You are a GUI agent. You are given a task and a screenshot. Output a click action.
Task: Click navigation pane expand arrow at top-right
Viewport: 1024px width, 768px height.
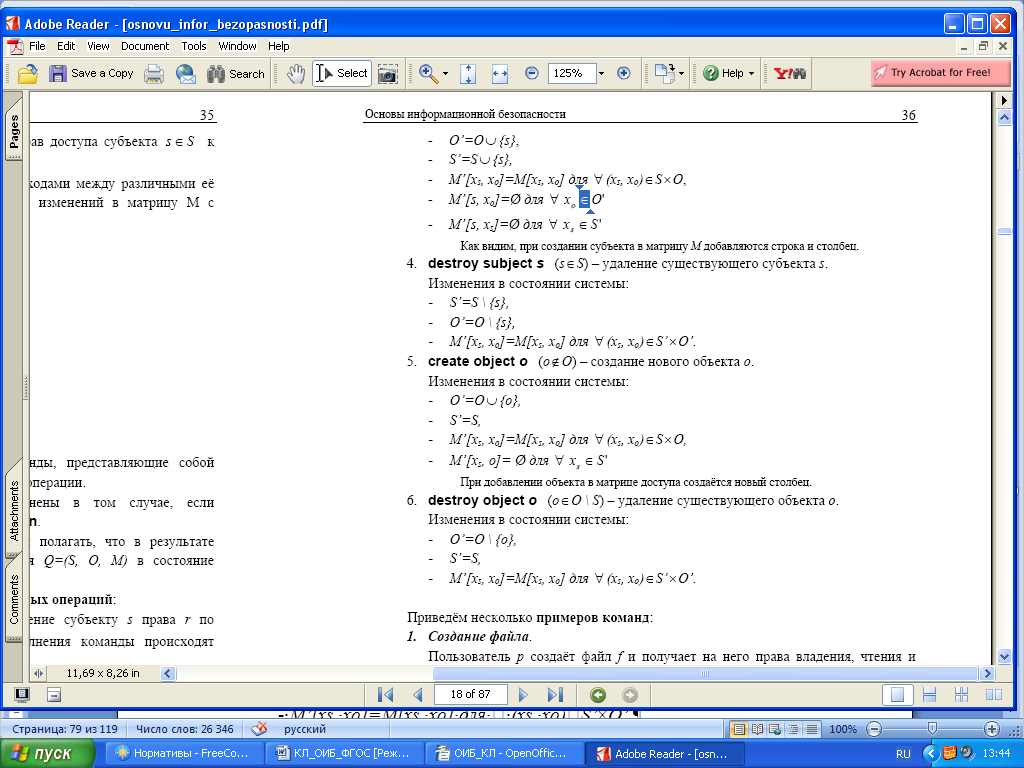1004,101
